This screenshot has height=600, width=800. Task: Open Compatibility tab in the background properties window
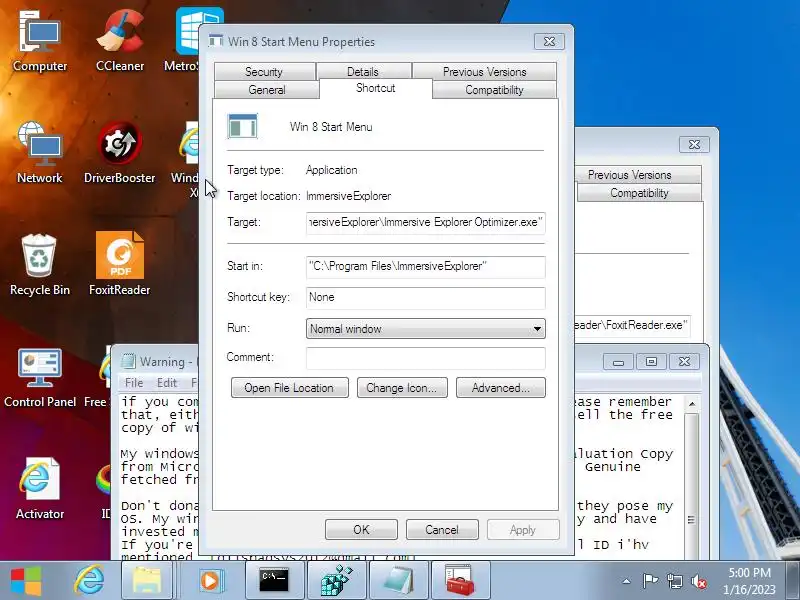639,193
